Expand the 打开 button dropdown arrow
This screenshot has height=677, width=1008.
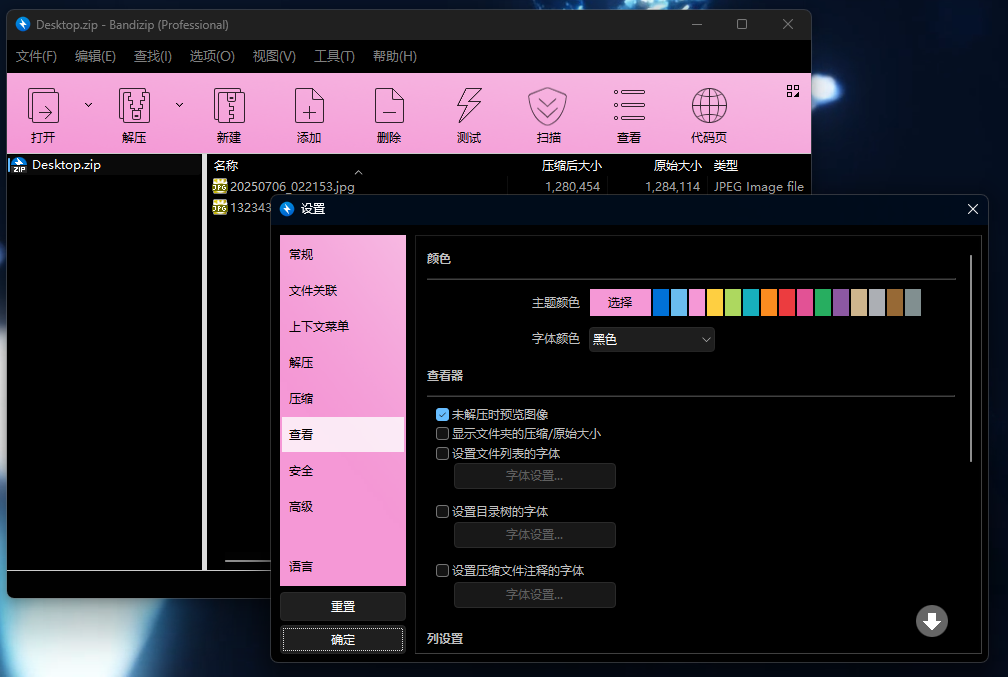[x=88, y=103]
